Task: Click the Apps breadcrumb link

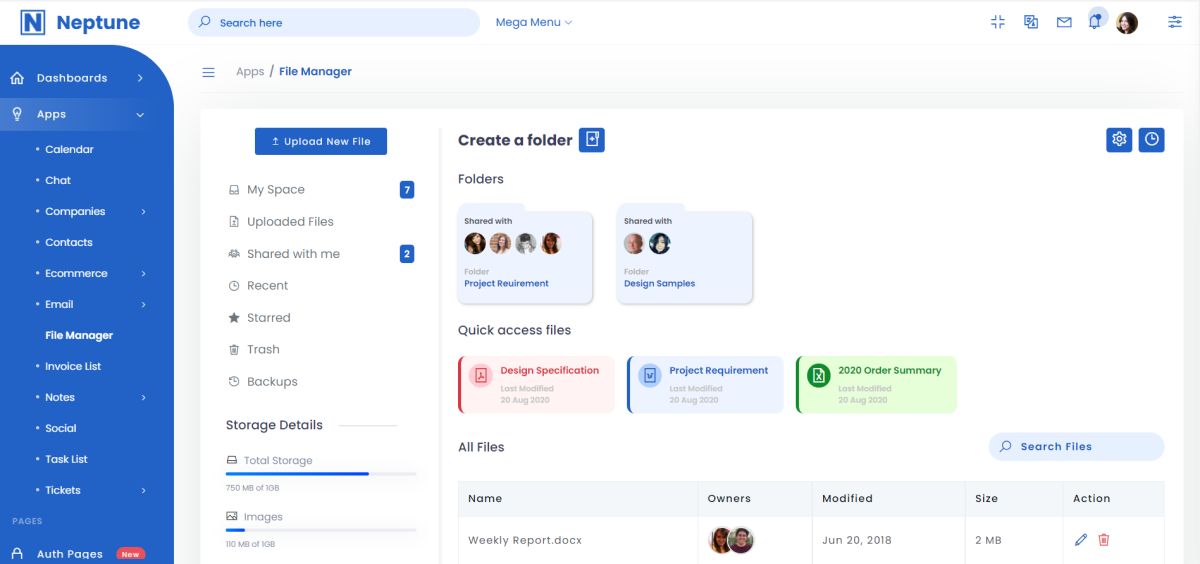Action: point(250,72)
